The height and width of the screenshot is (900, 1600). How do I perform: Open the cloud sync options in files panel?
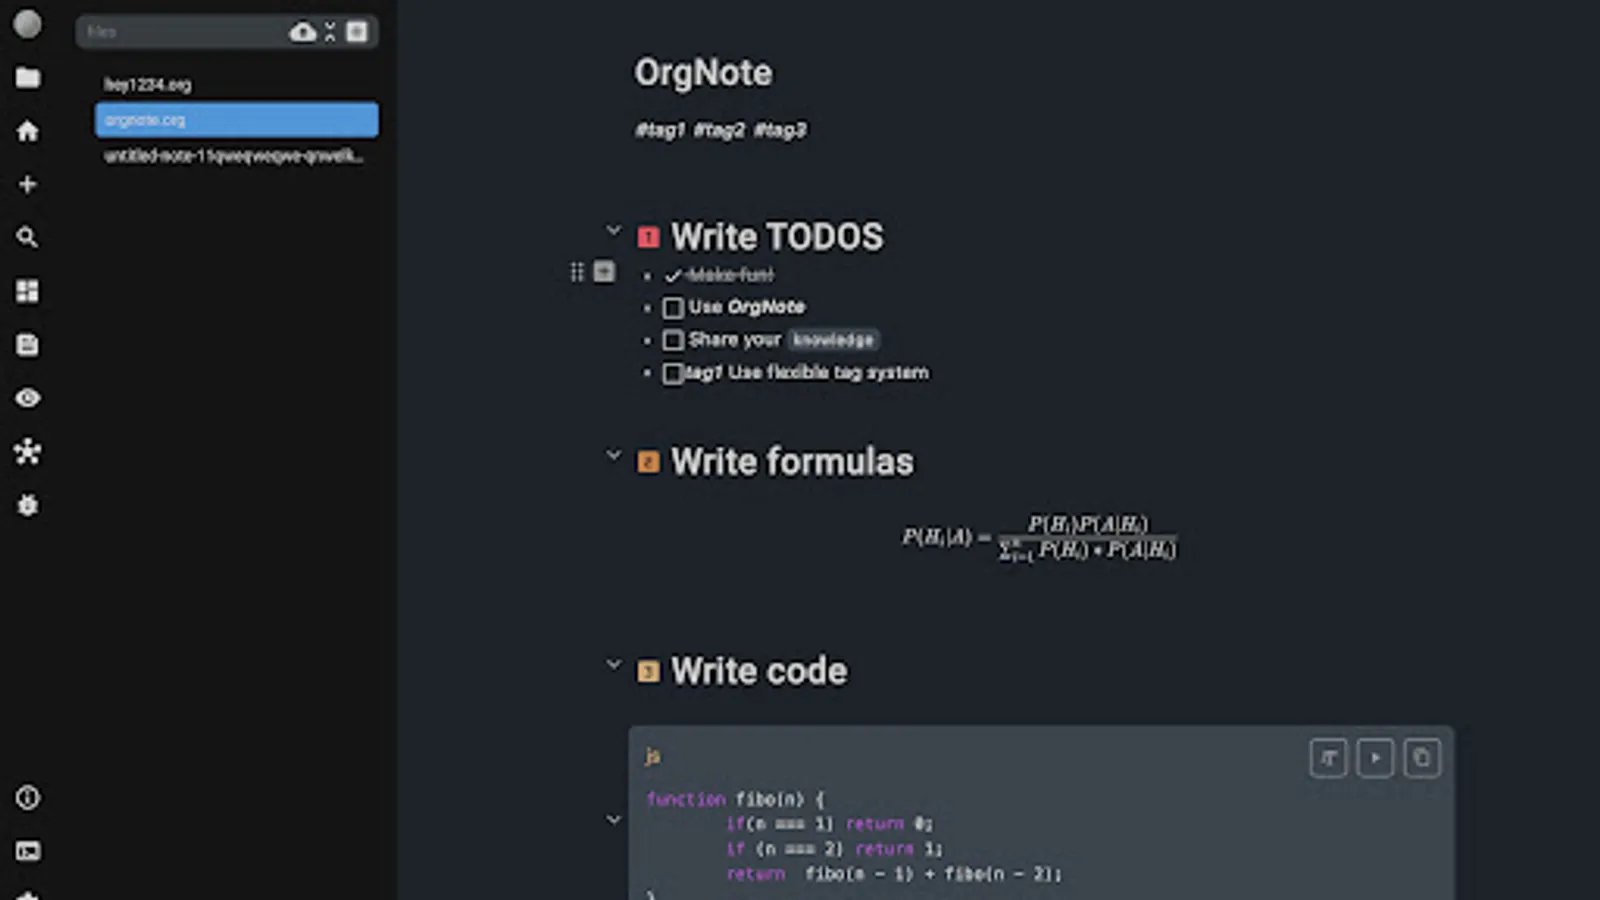[301, 31]
